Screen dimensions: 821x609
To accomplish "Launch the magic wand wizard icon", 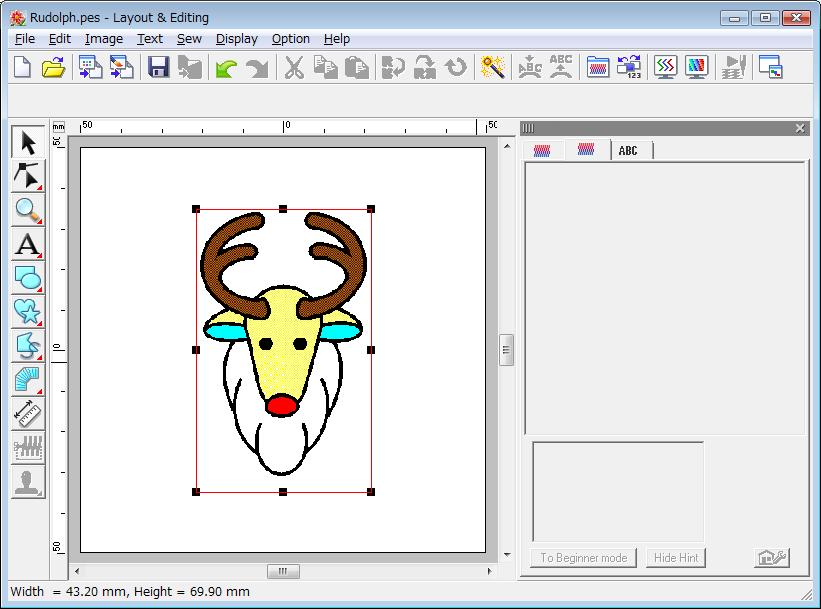I will [493, 68].
